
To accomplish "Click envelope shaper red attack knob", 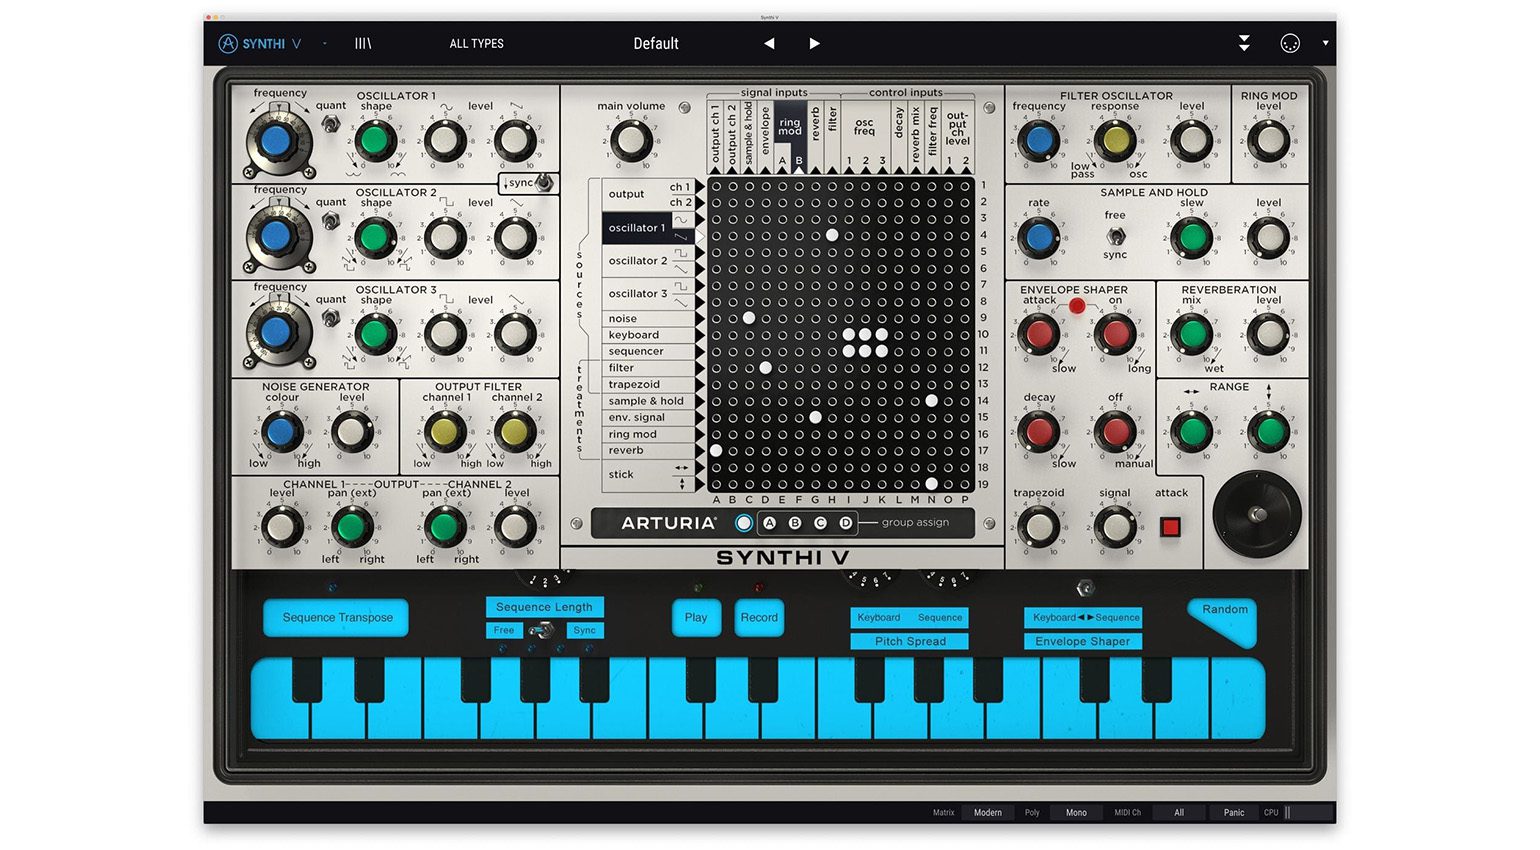I will [1039, 334].
